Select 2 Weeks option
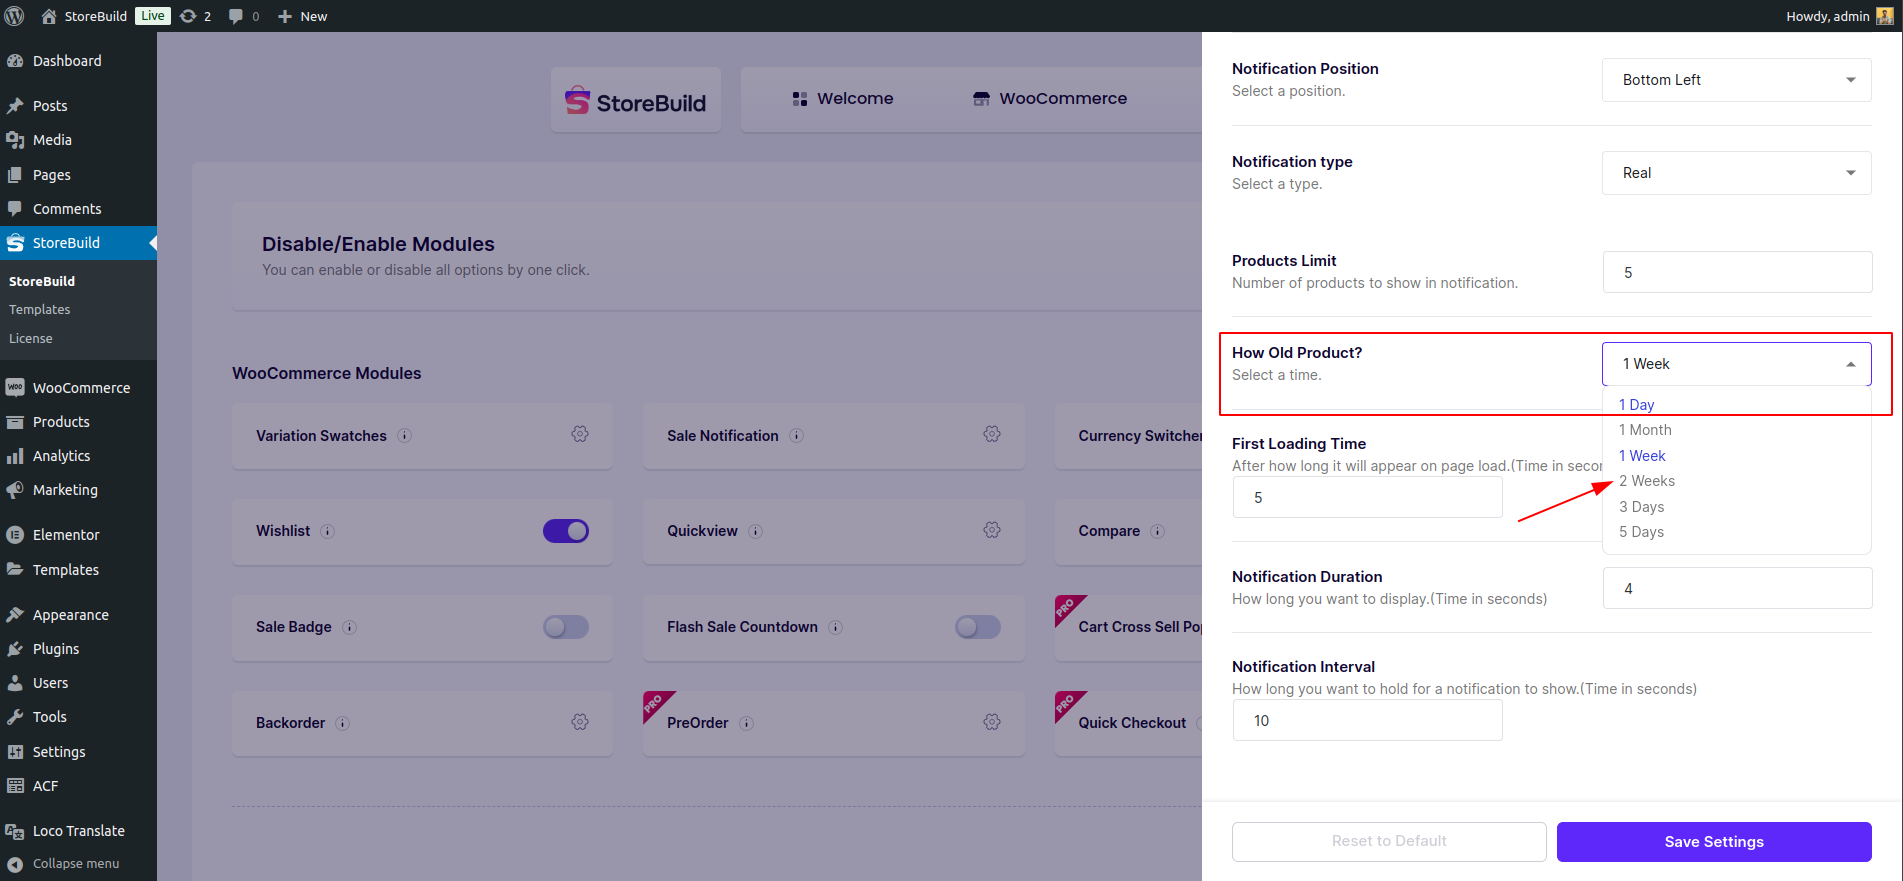 pyautogui.click(x=1647, y=481)
